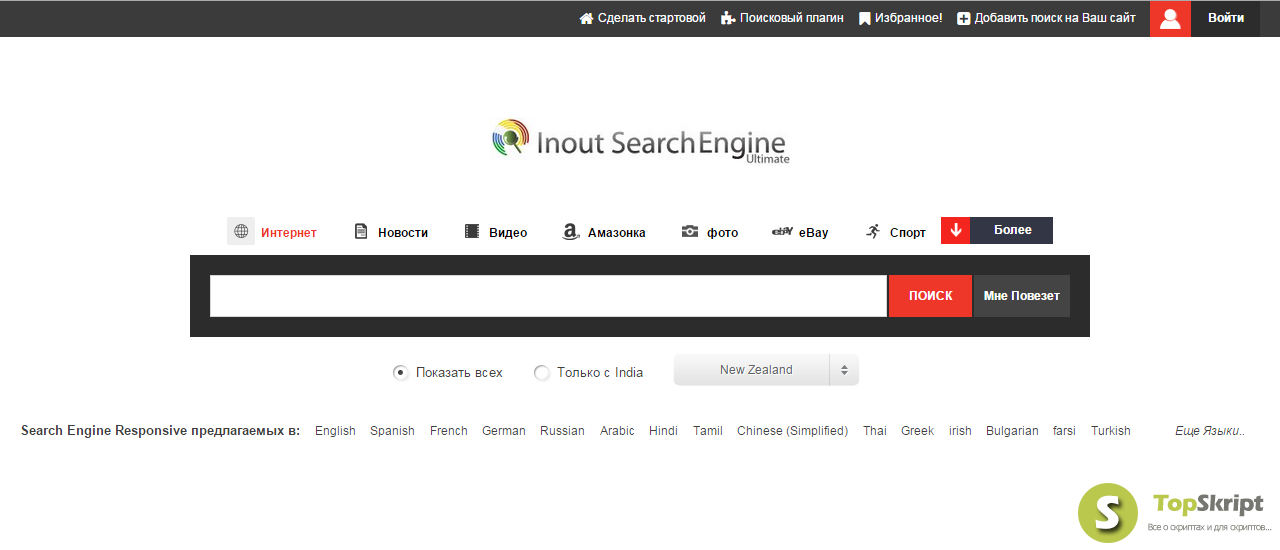Click the film strip icon for Видео
This screenshot has width=1280, height=550.
472,231
